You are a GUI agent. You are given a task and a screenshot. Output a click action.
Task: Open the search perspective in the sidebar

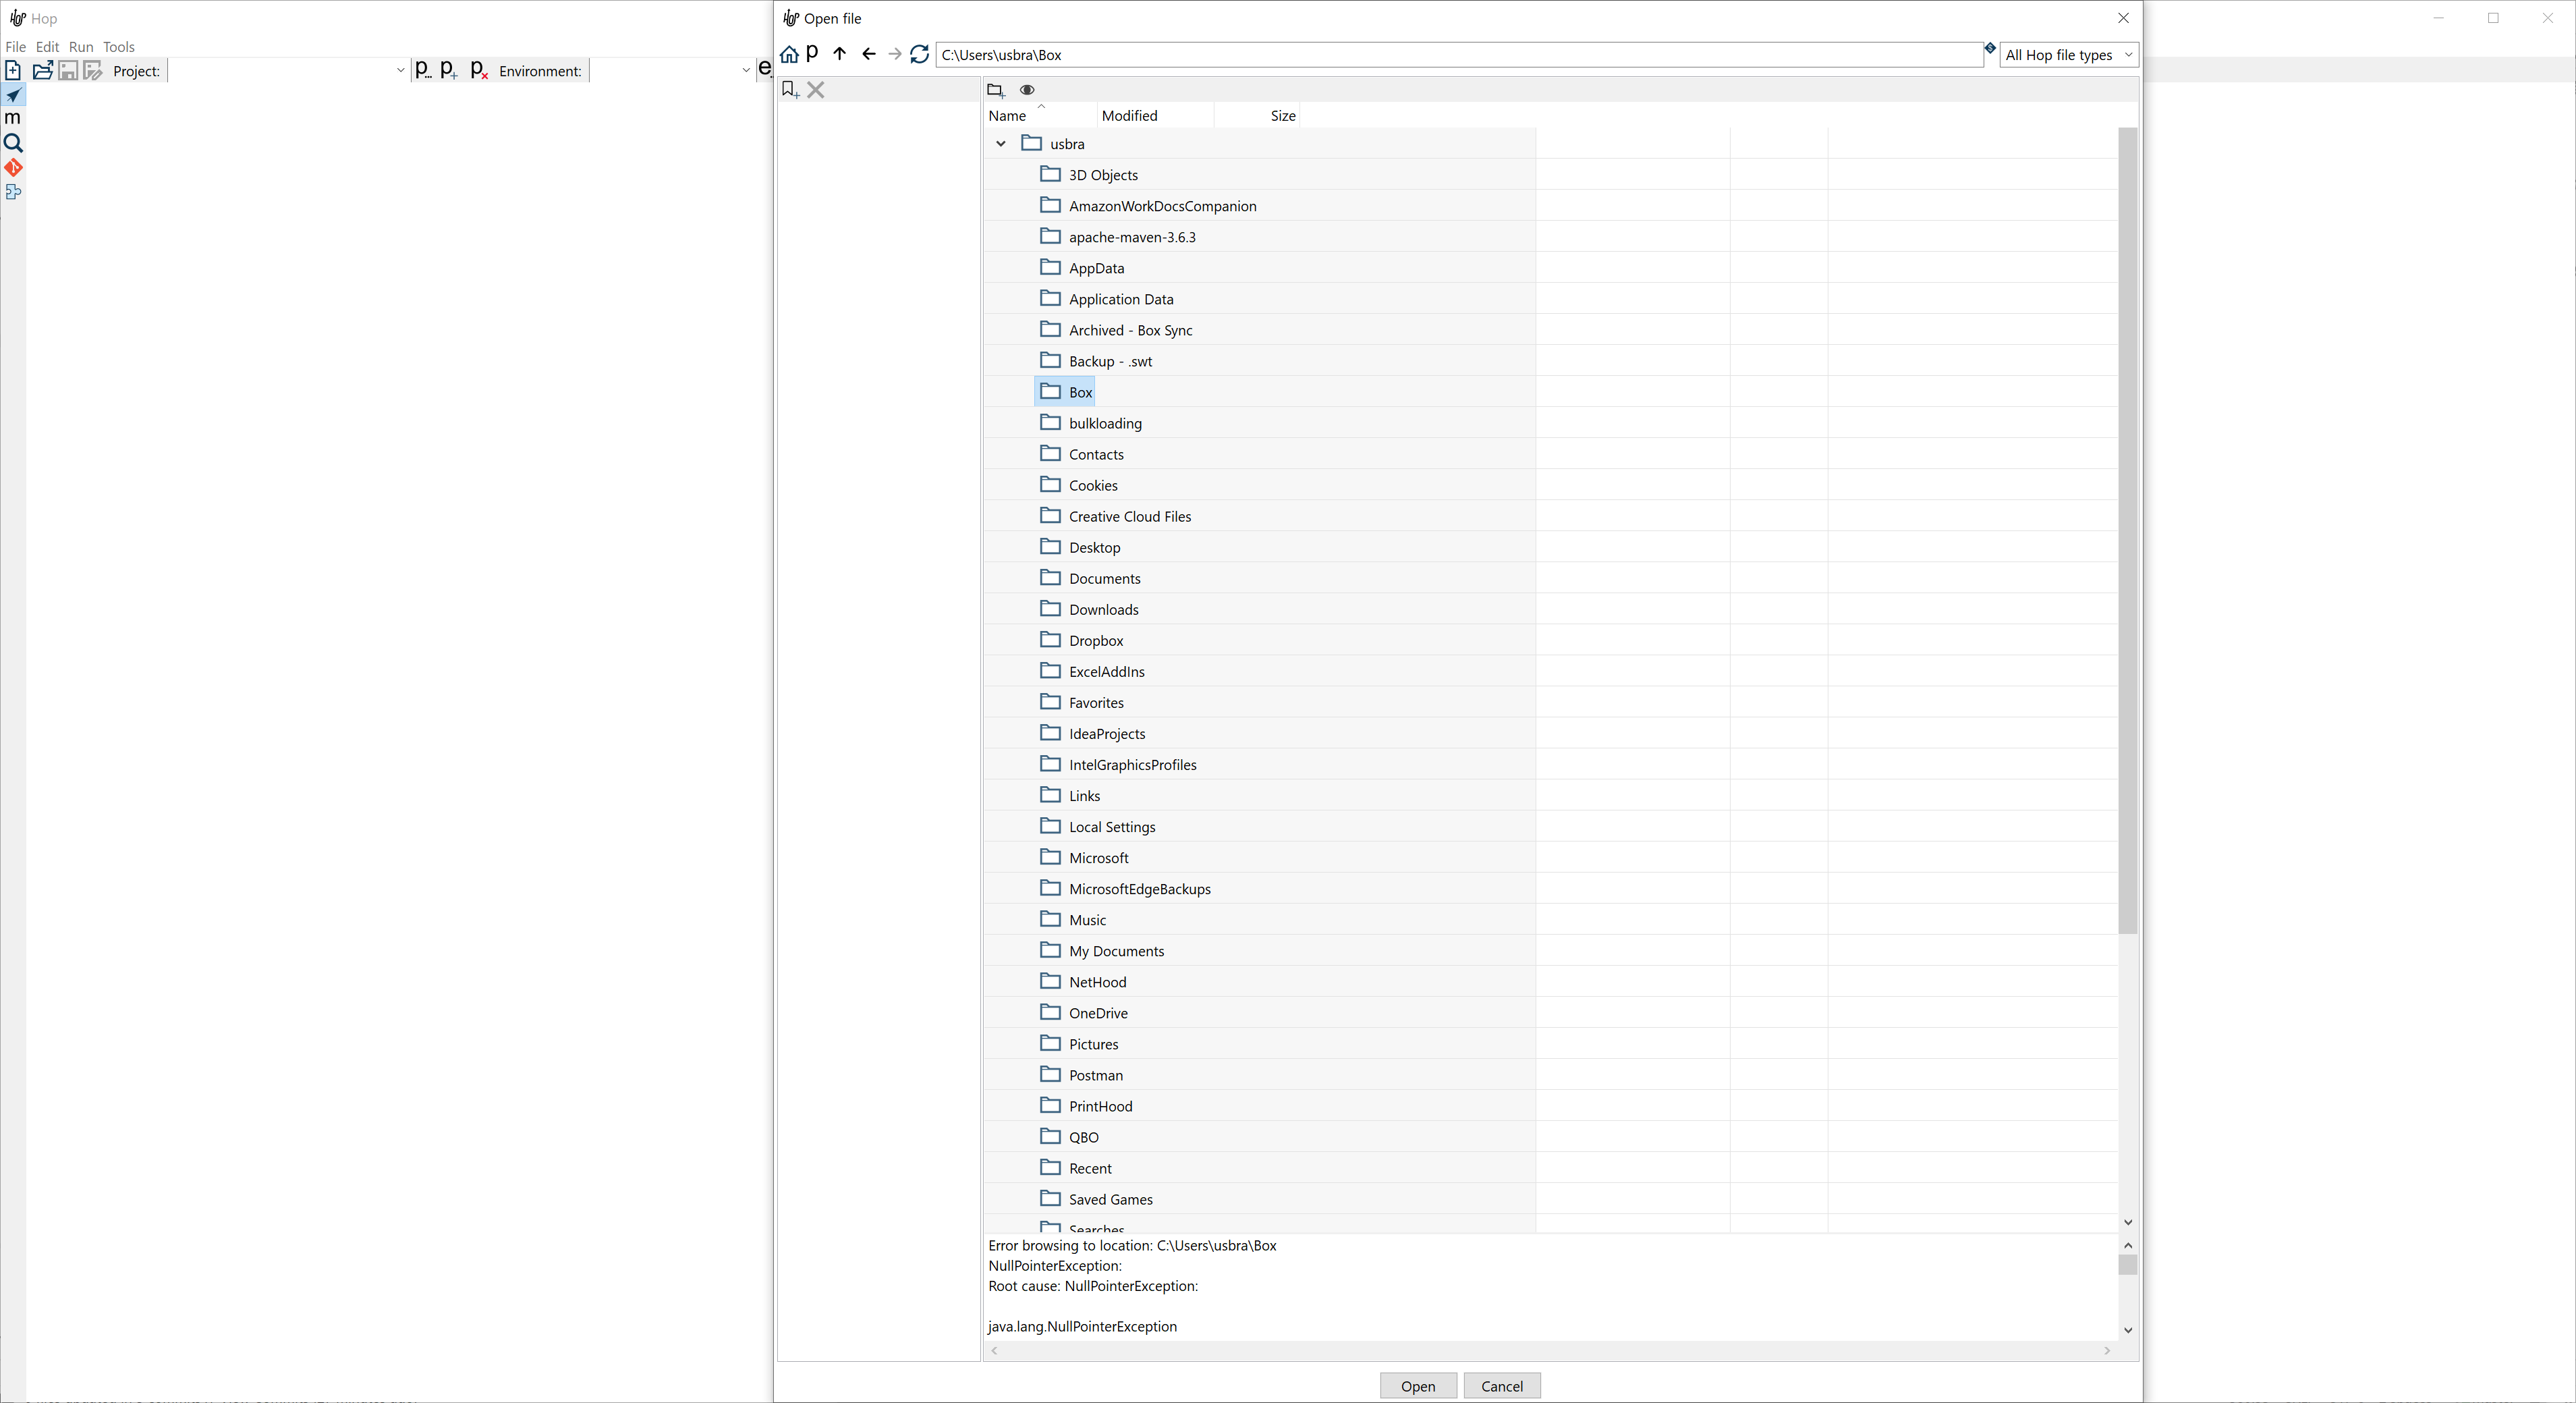coord(13,143)
